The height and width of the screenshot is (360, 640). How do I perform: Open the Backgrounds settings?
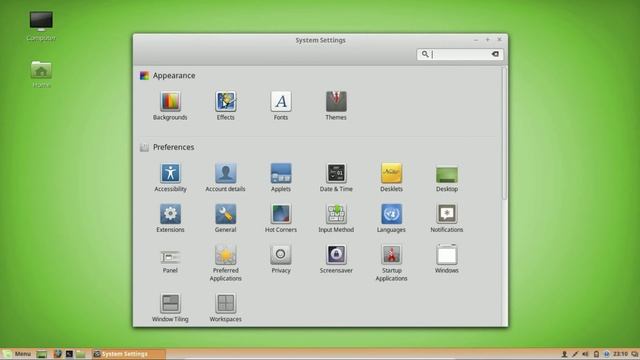[170, 106]
